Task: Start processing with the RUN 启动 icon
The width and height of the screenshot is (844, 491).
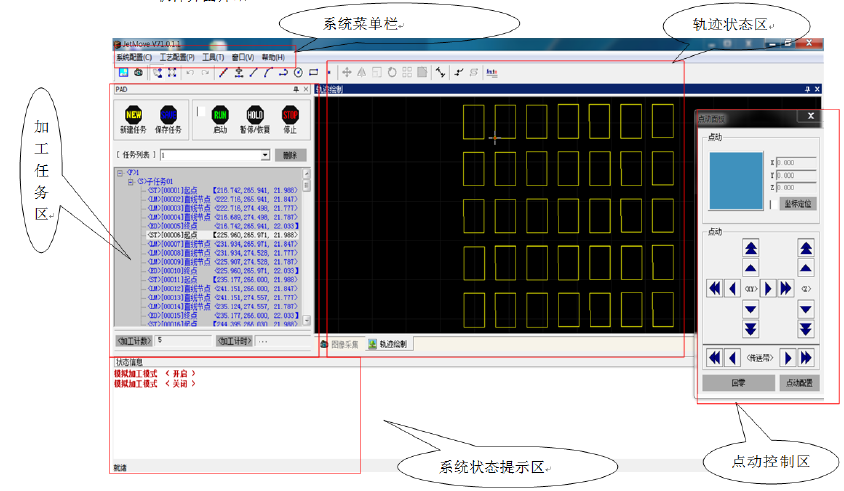Action: 220,115
